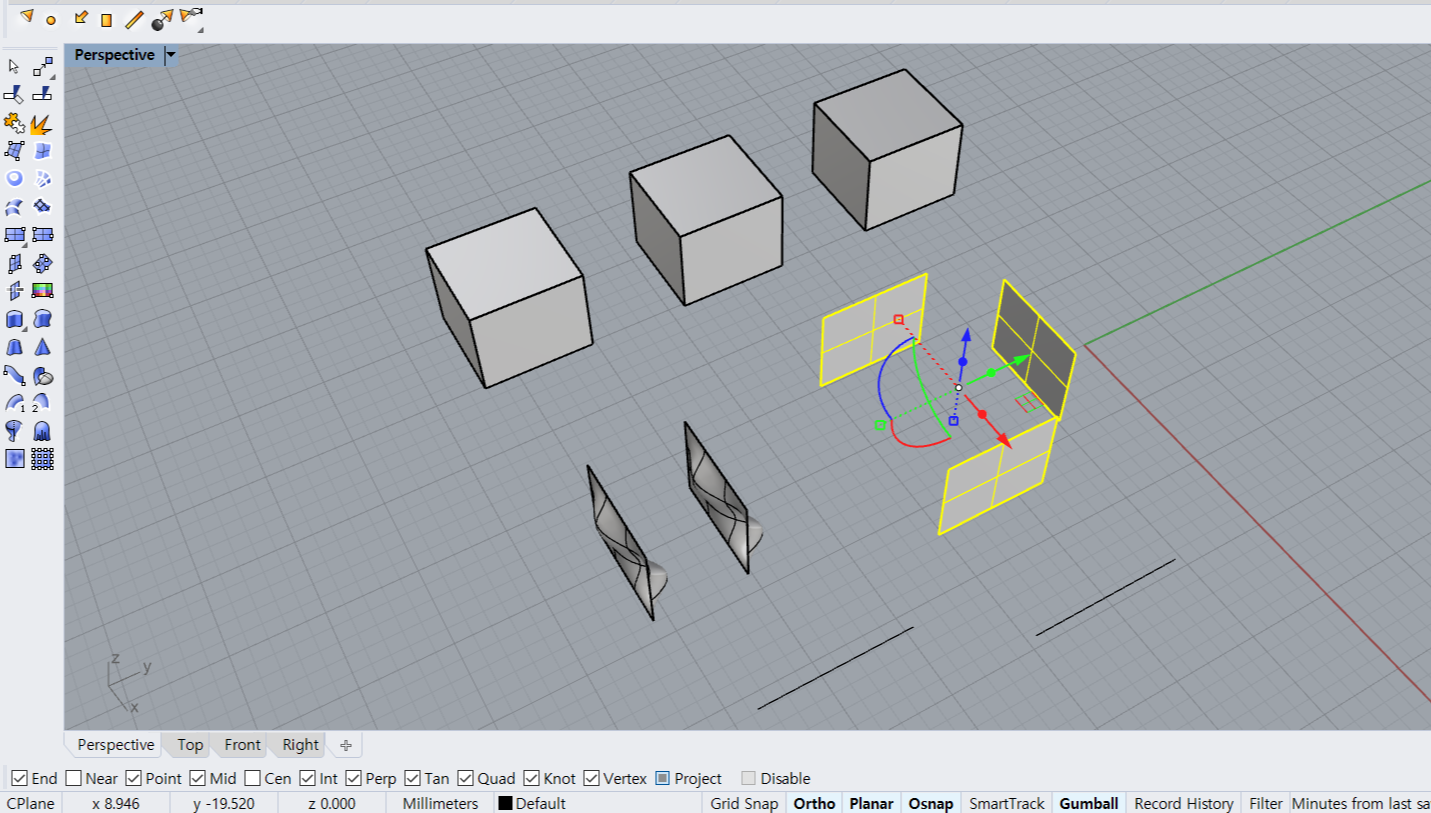Toggle the End object snap checkbox
This screenshot has width=1431, height=813.
[x=18, y=778]
